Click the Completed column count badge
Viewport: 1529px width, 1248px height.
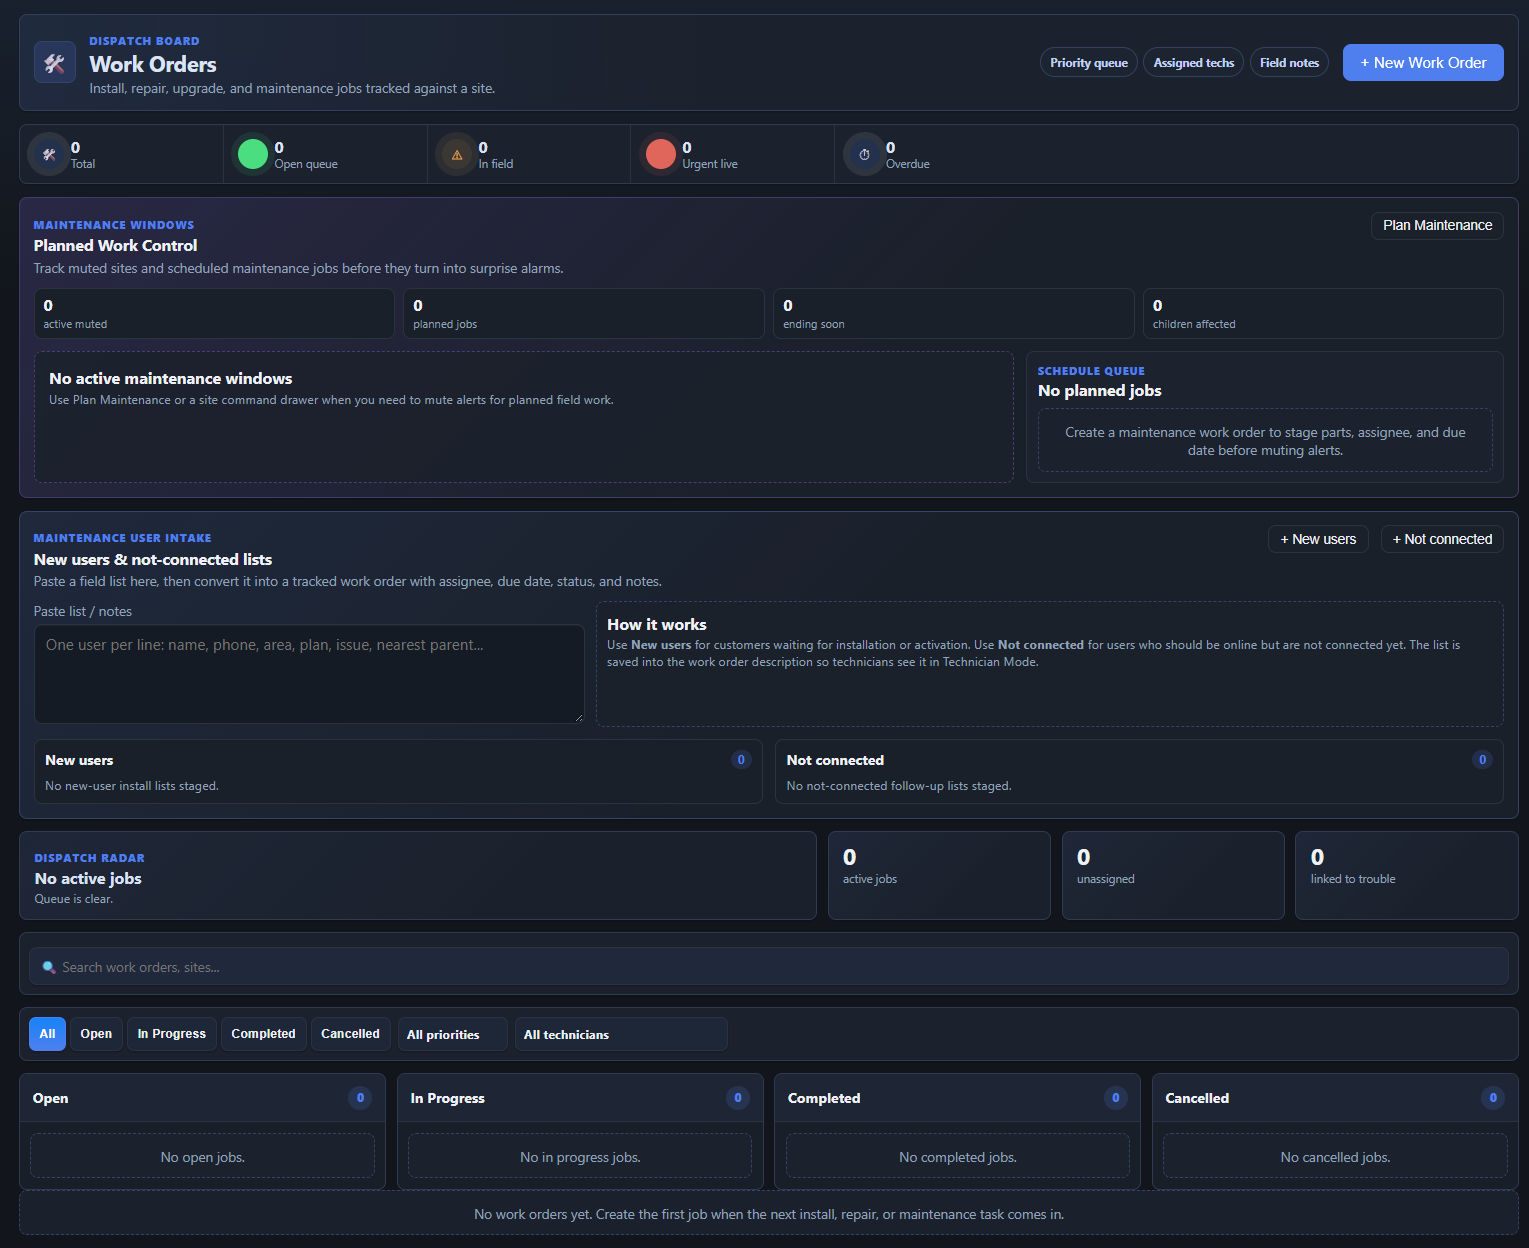click(x=1116, y=1098)
